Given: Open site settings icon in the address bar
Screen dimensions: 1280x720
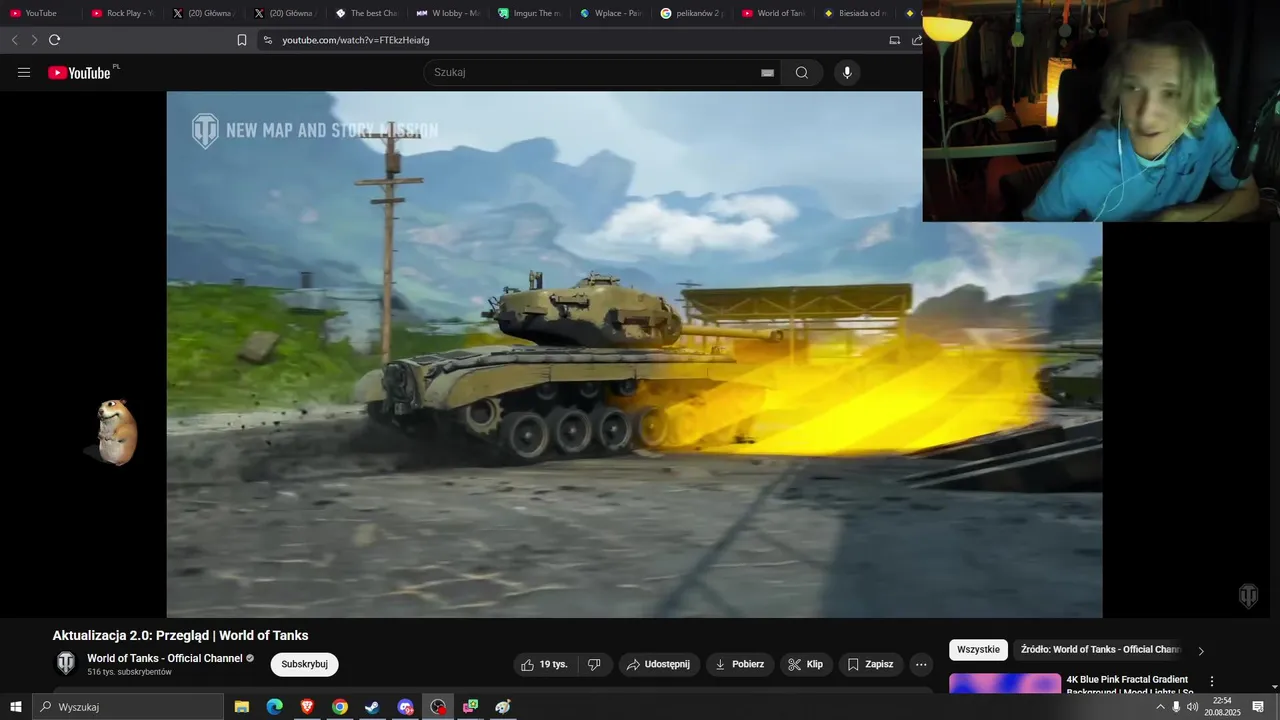Looking at the screenshot, I should [267, 40].
